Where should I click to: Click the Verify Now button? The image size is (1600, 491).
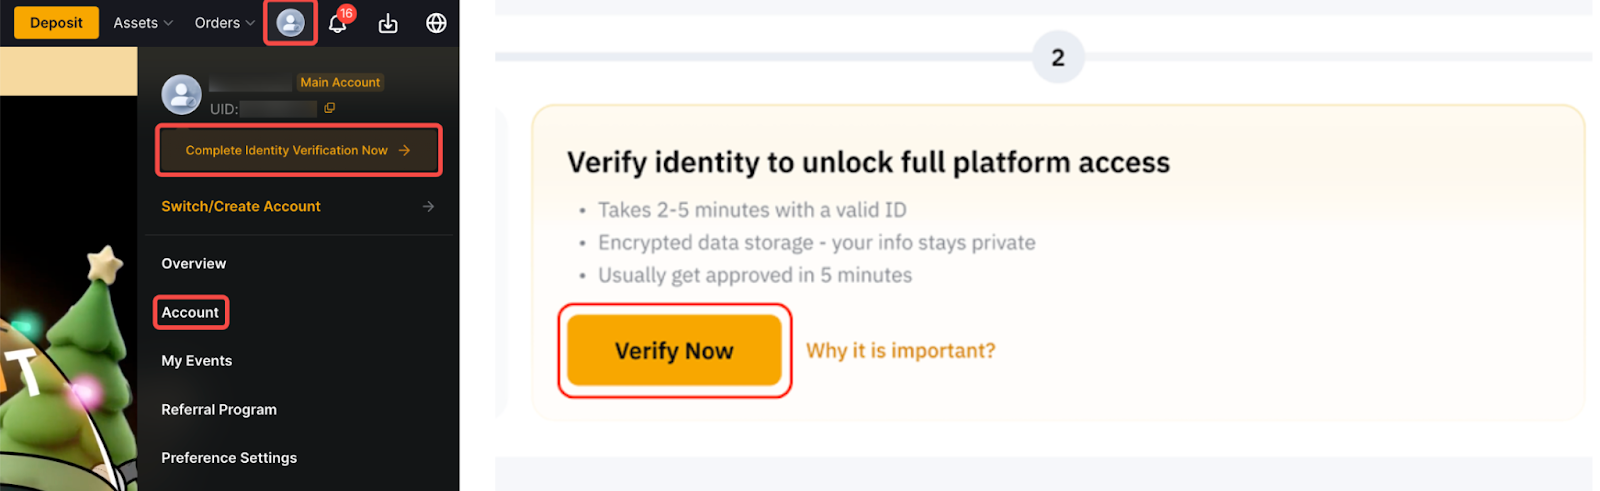tap(674, 350)
